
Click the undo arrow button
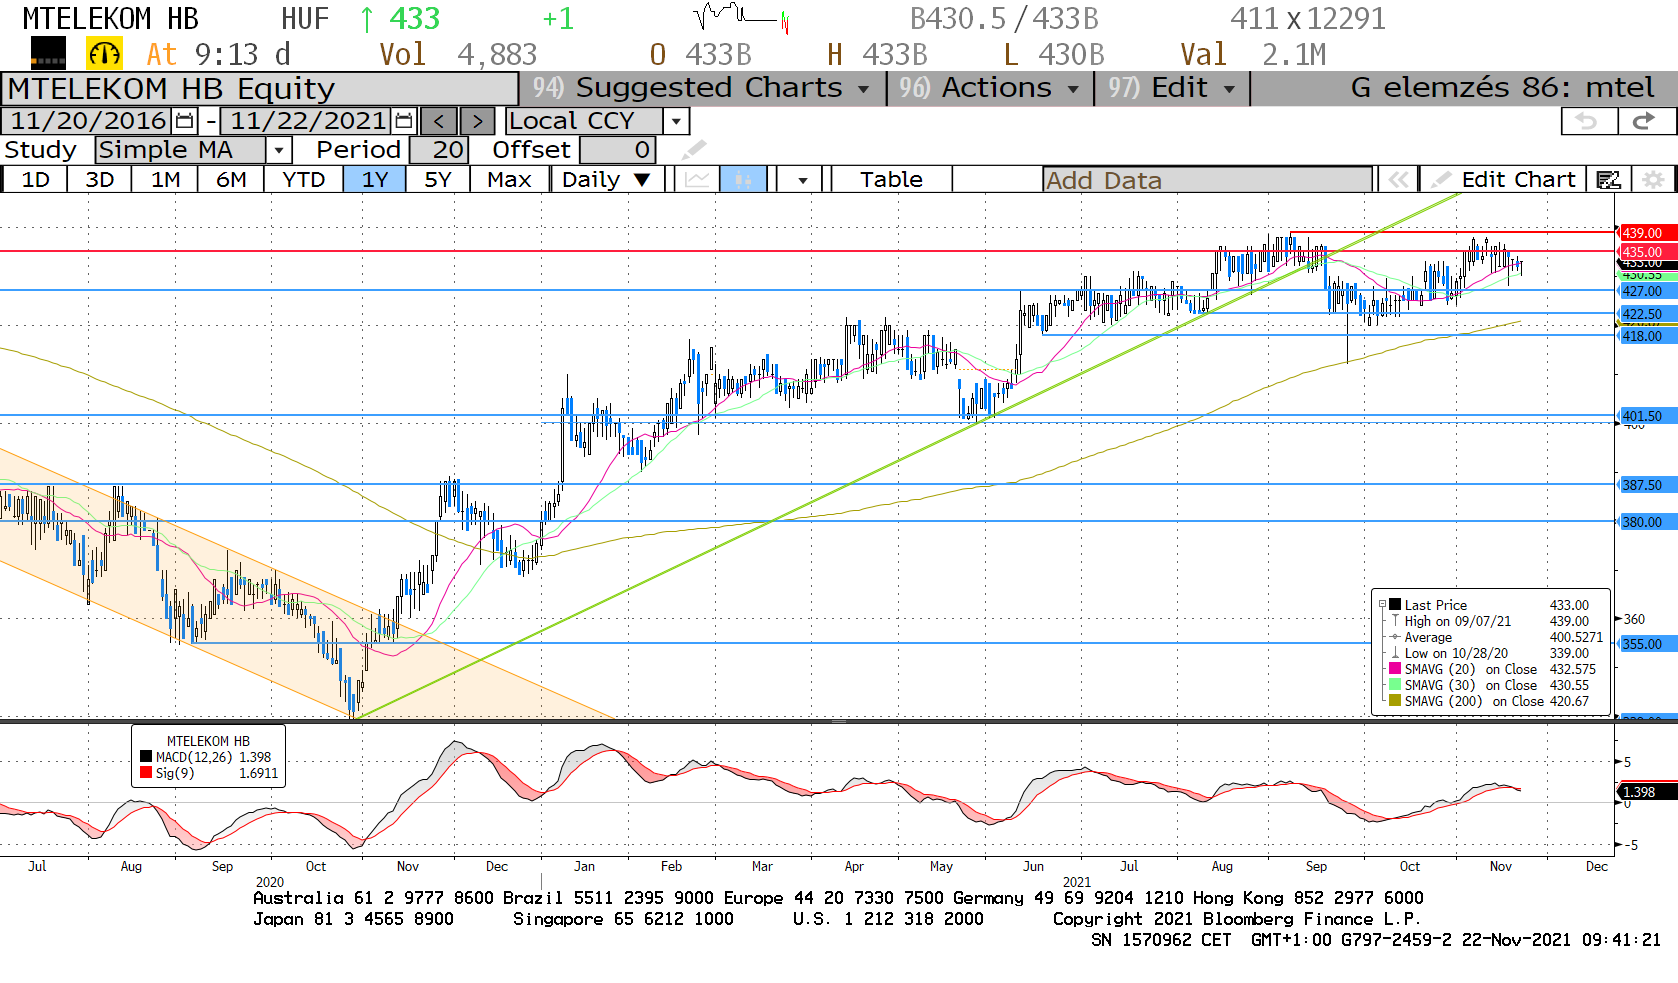click(x=1588, y=121)
